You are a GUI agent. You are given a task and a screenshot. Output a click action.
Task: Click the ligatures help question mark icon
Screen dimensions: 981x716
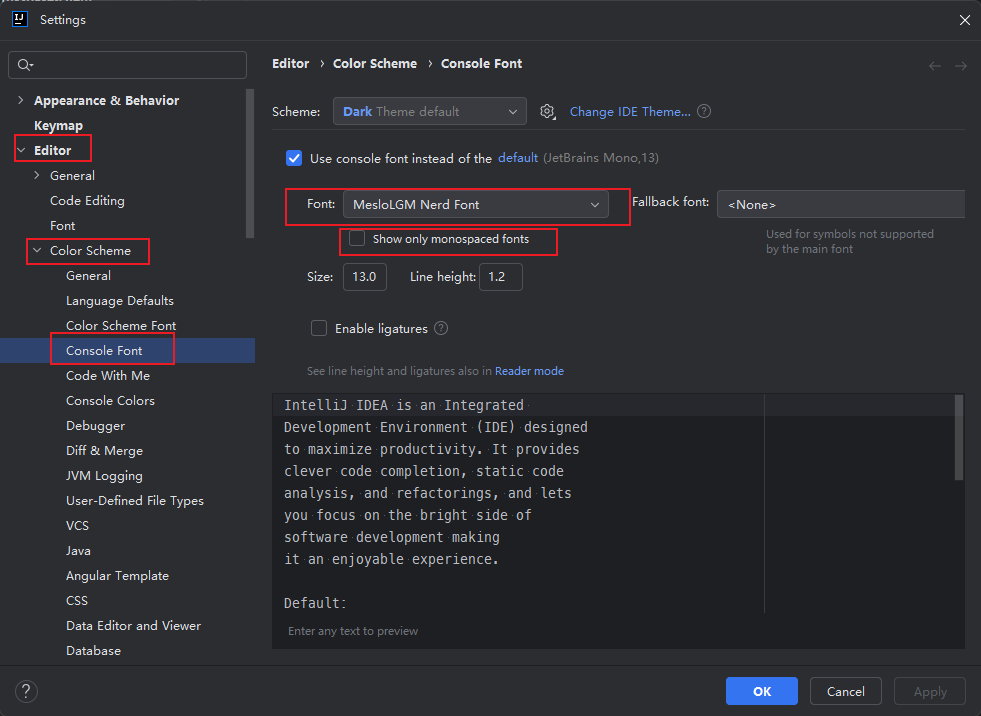point(441,328)
